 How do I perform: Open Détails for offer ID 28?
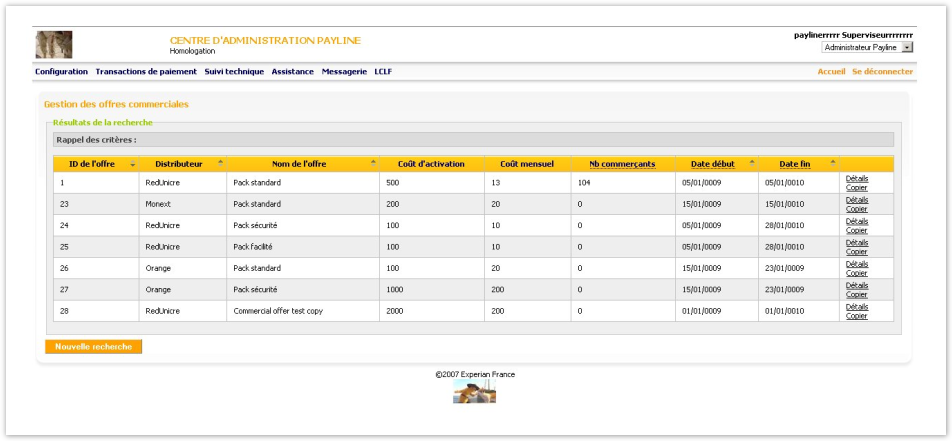pyautogui.click(x=857, y=307)
